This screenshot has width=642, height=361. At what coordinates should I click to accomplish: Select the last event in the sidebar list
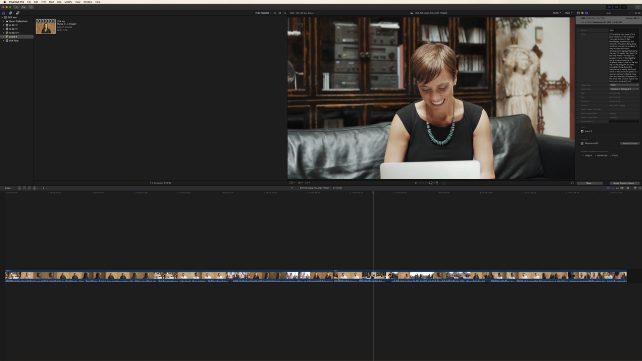[17, 41]
